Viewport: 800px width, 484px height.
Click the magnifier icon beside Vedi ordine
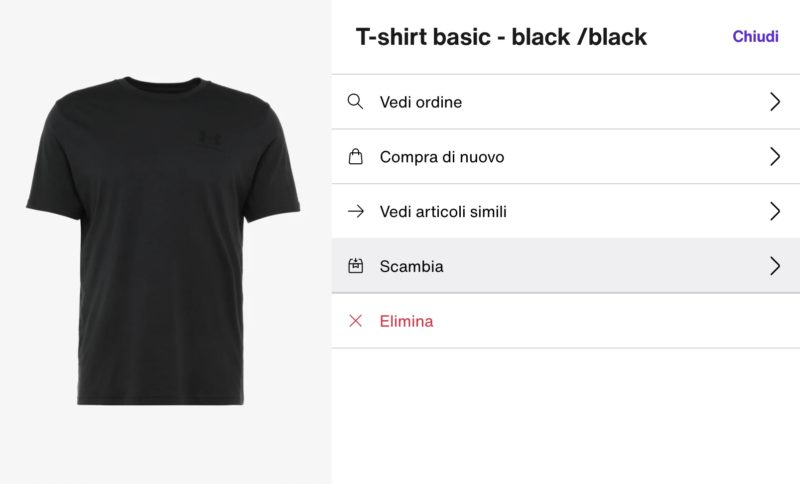355,102
